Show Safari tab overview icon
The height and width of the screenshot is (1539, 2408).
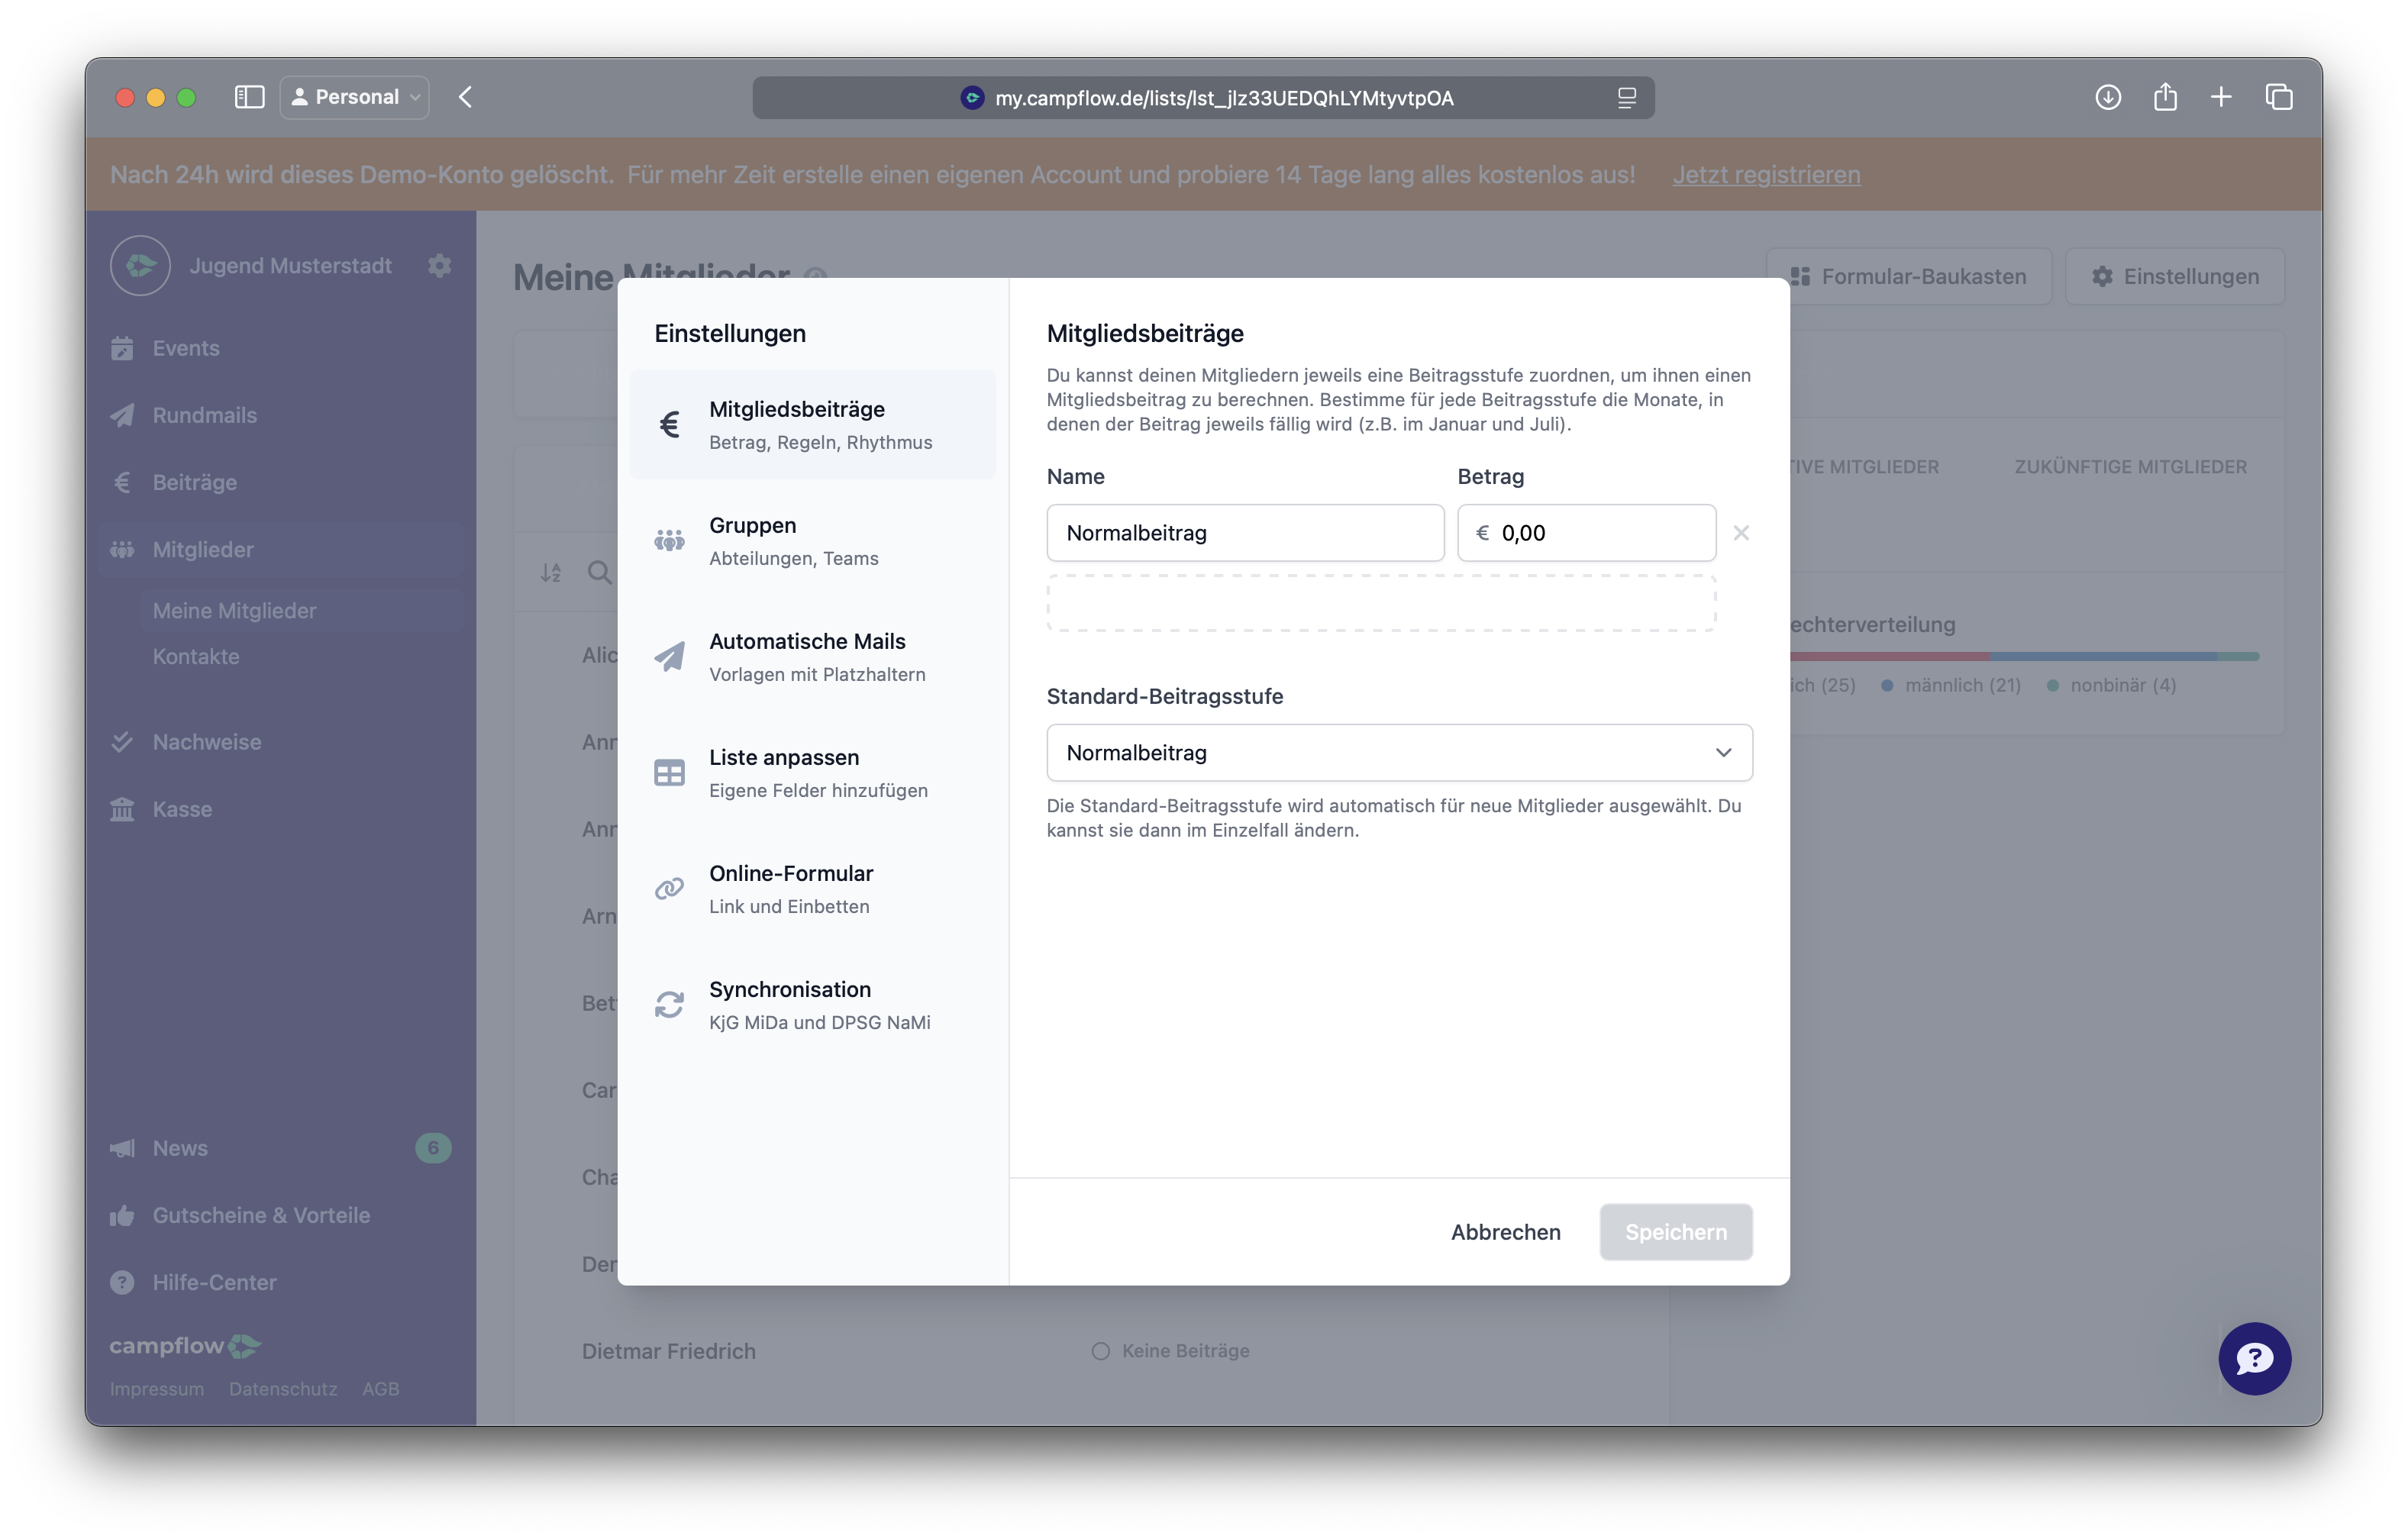tap(2279, 97)
